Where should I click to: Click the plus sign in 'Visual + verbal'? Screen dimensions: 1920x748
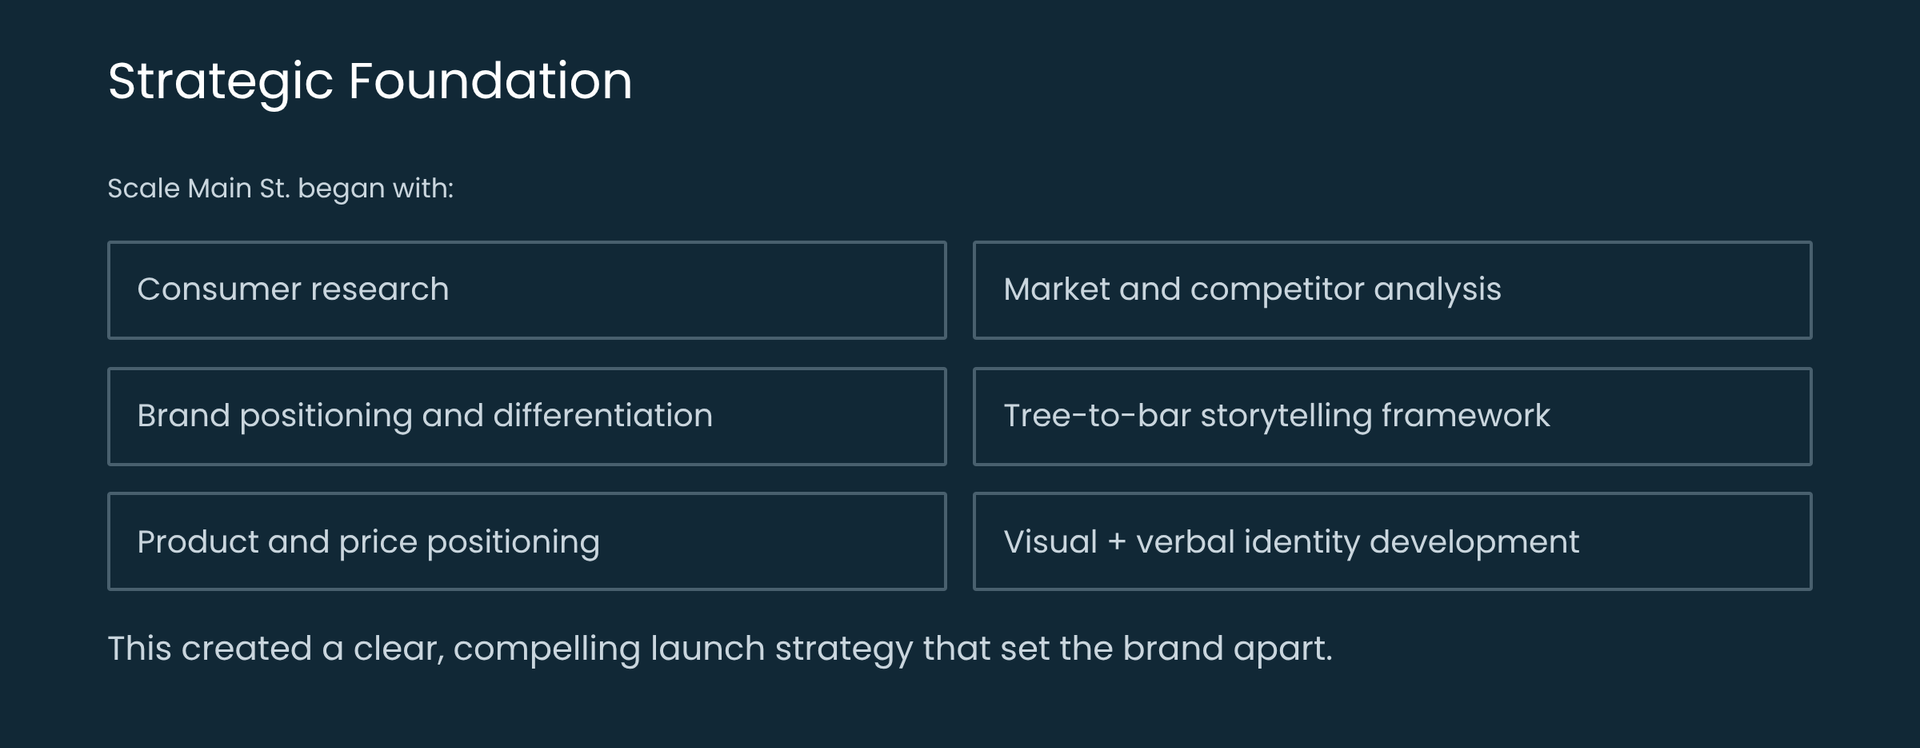[x=1117, y=542]
